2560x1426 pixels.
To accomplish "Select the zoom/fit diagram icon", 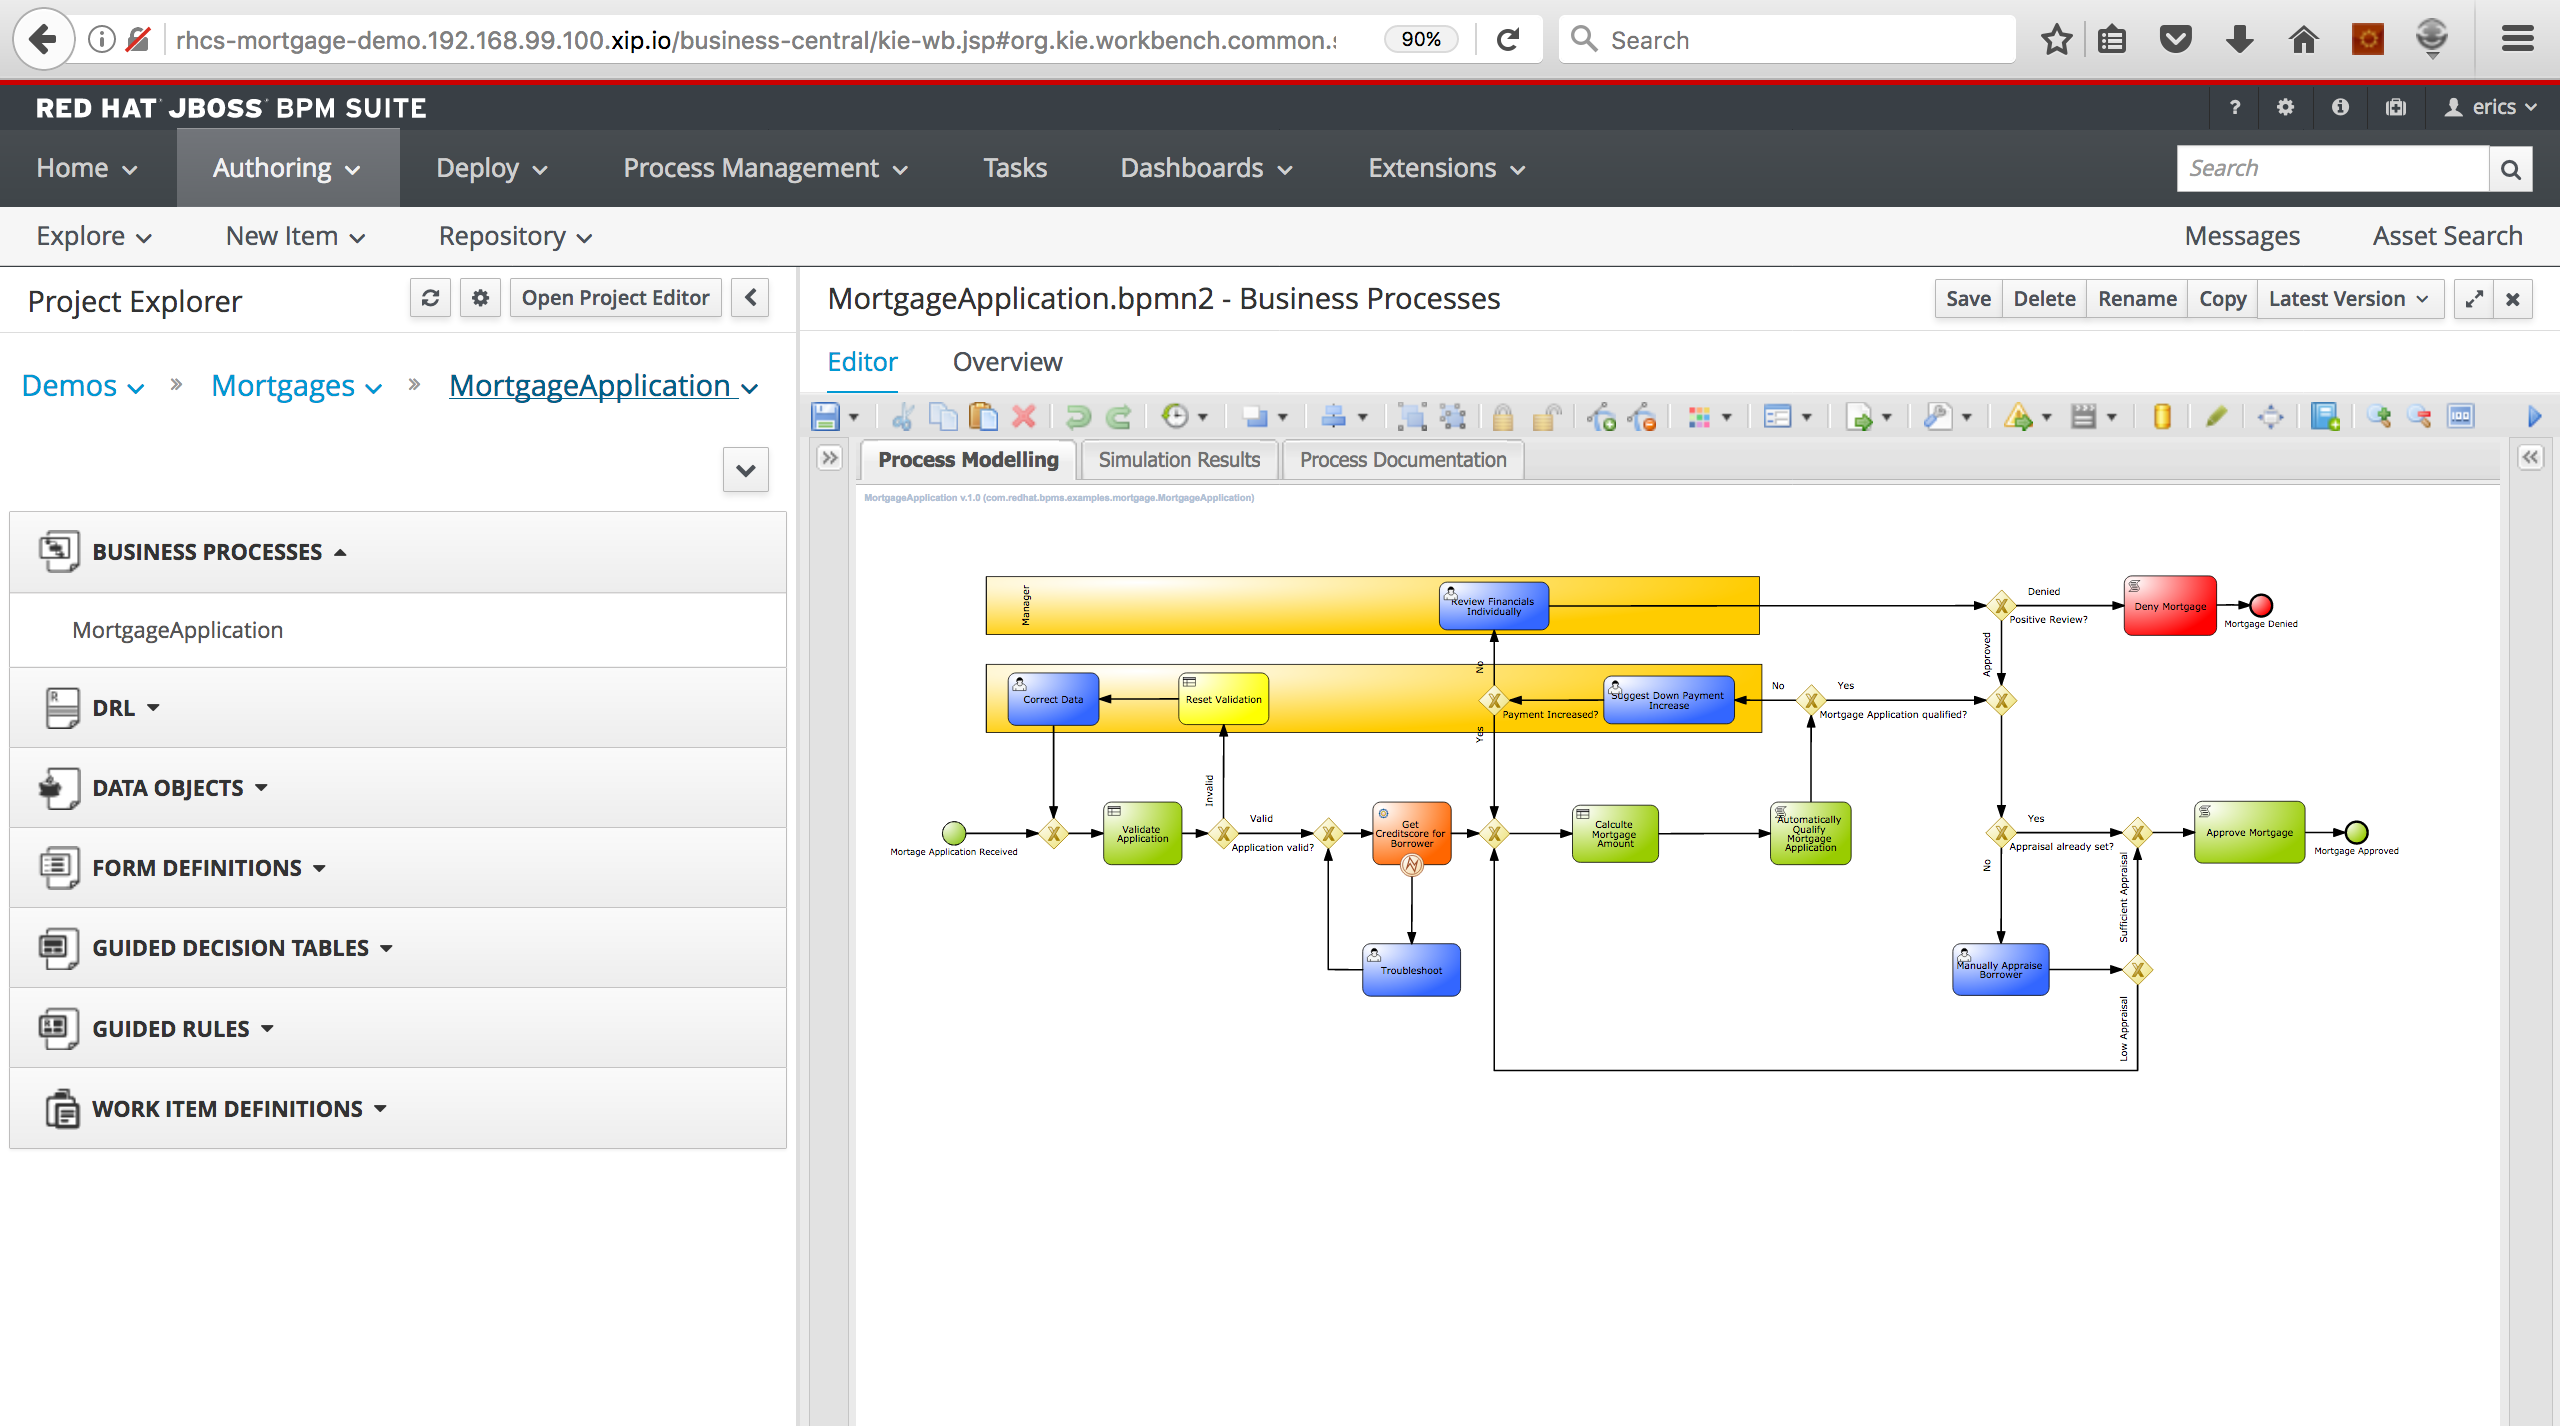I will point(2270,416).
